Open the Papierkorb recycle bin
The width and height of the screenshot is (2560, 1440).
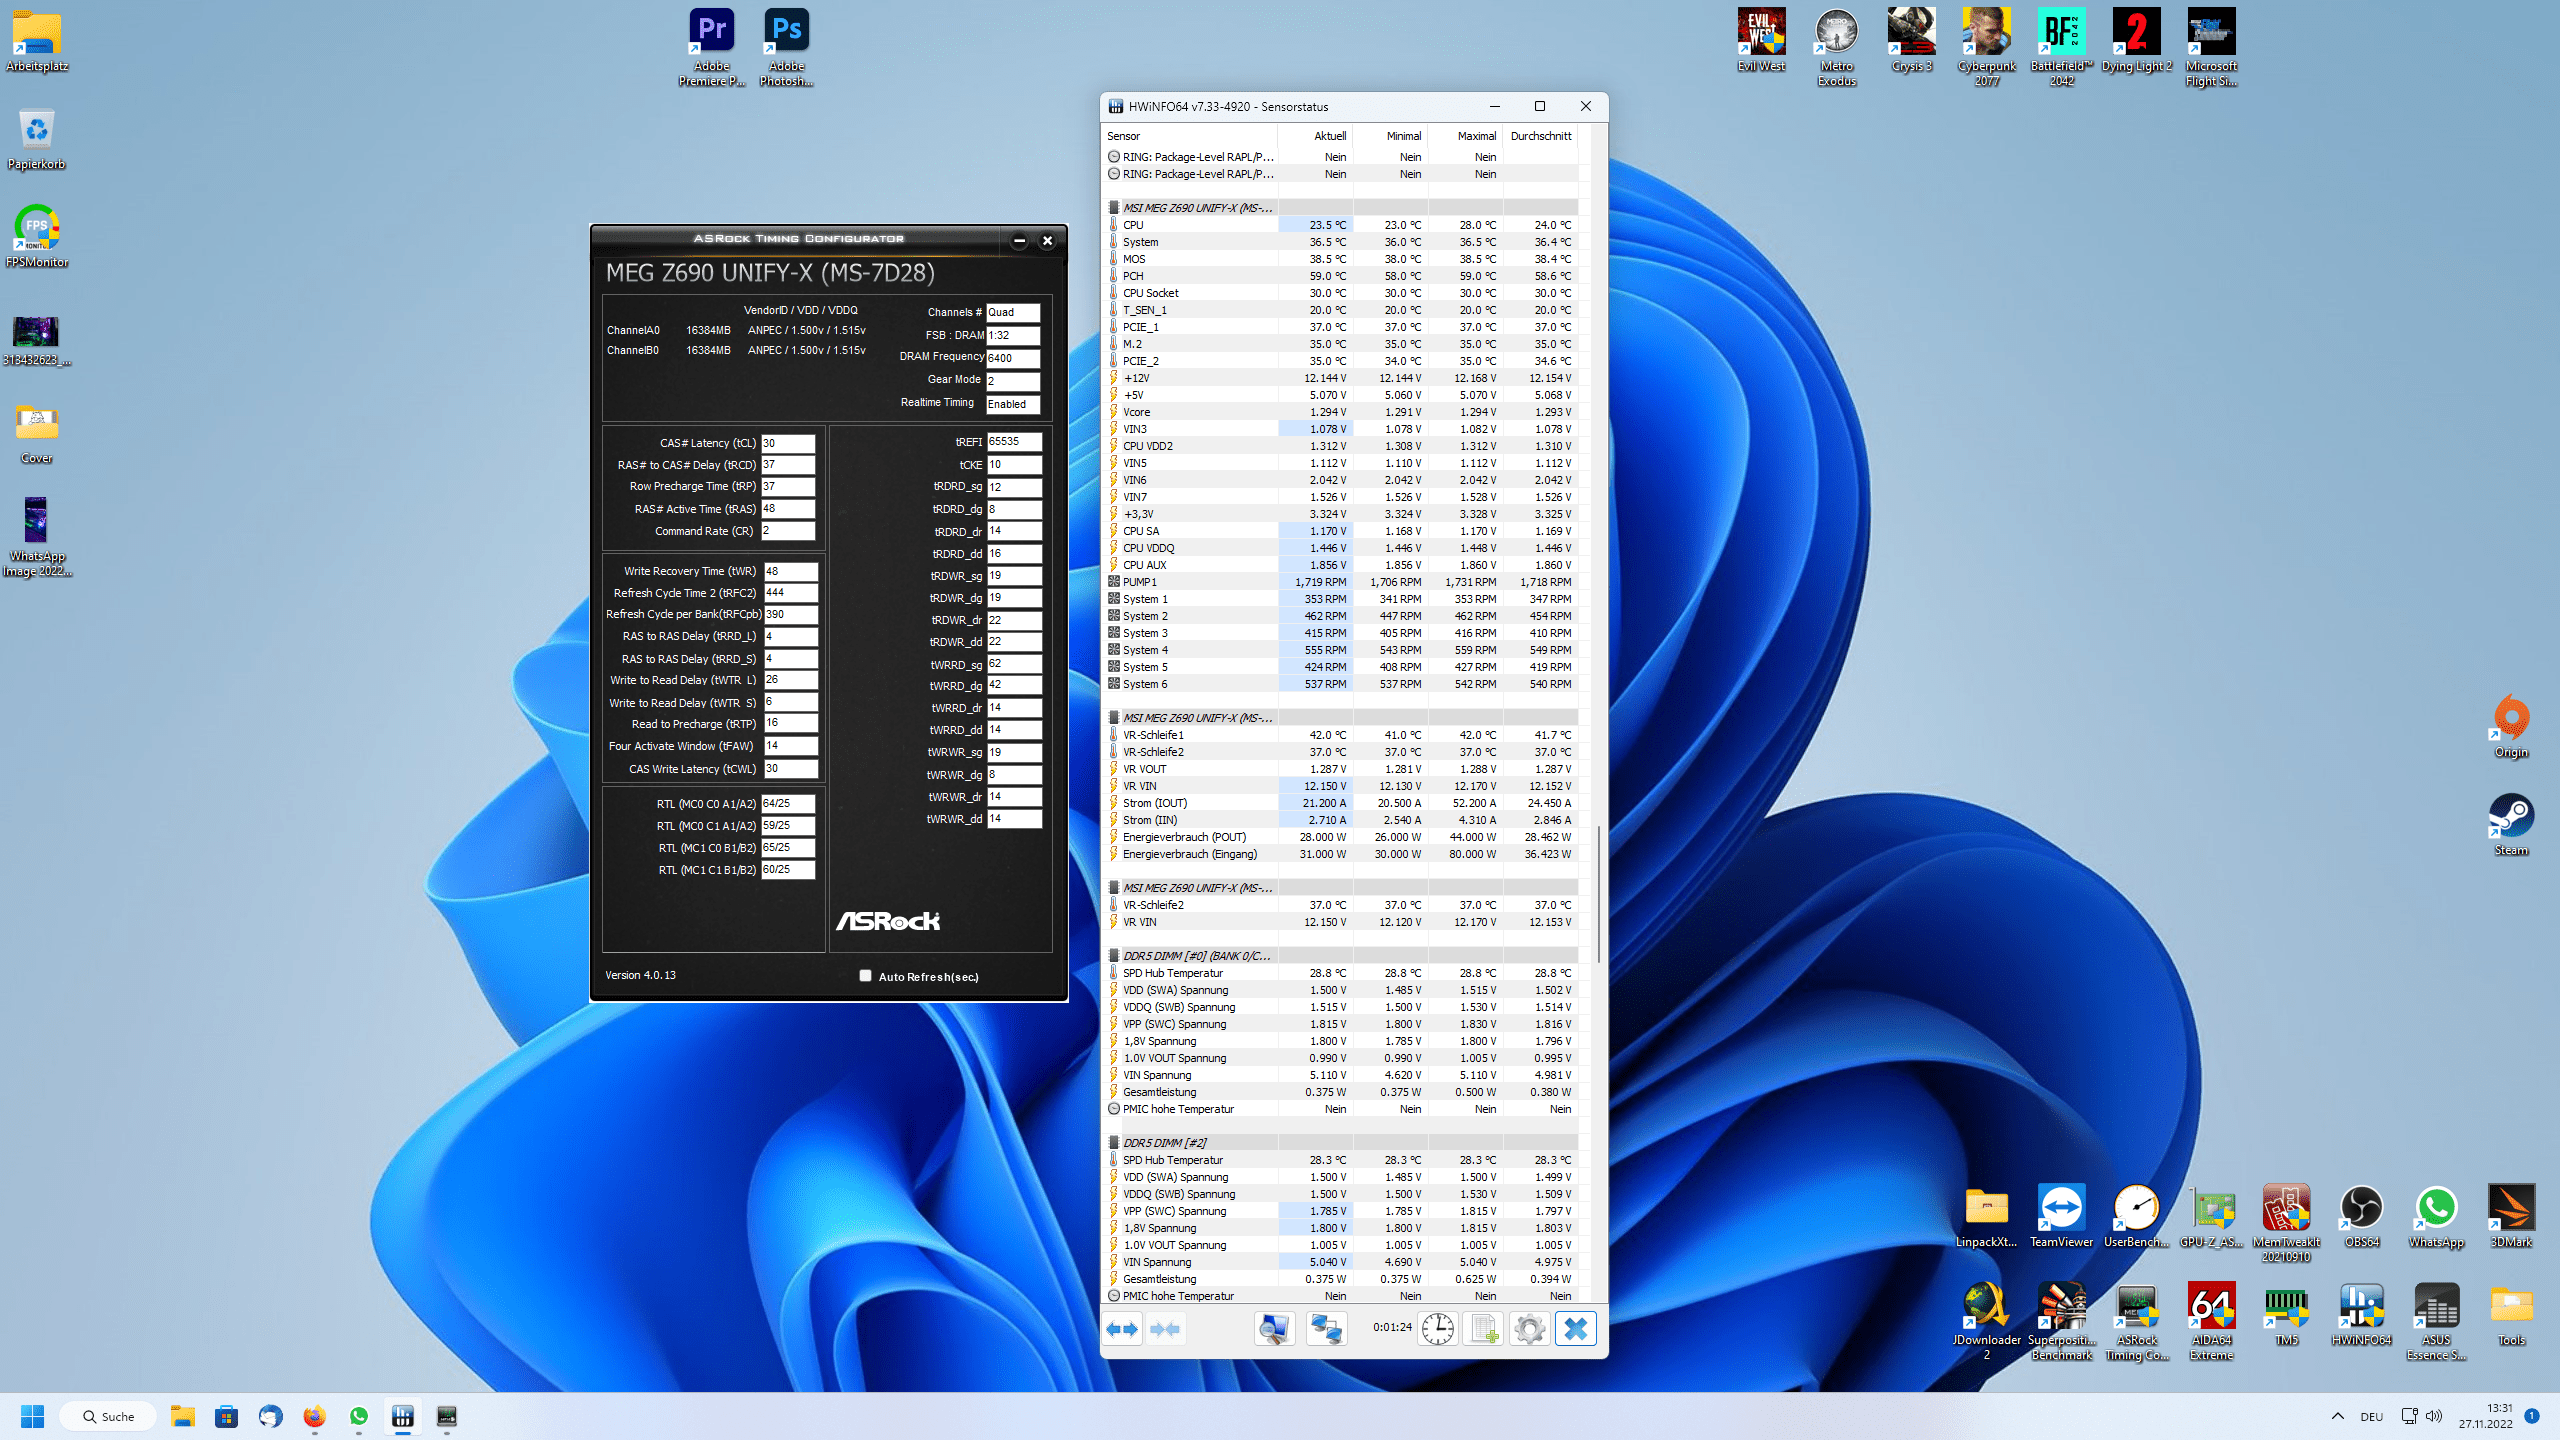(37, 138)
